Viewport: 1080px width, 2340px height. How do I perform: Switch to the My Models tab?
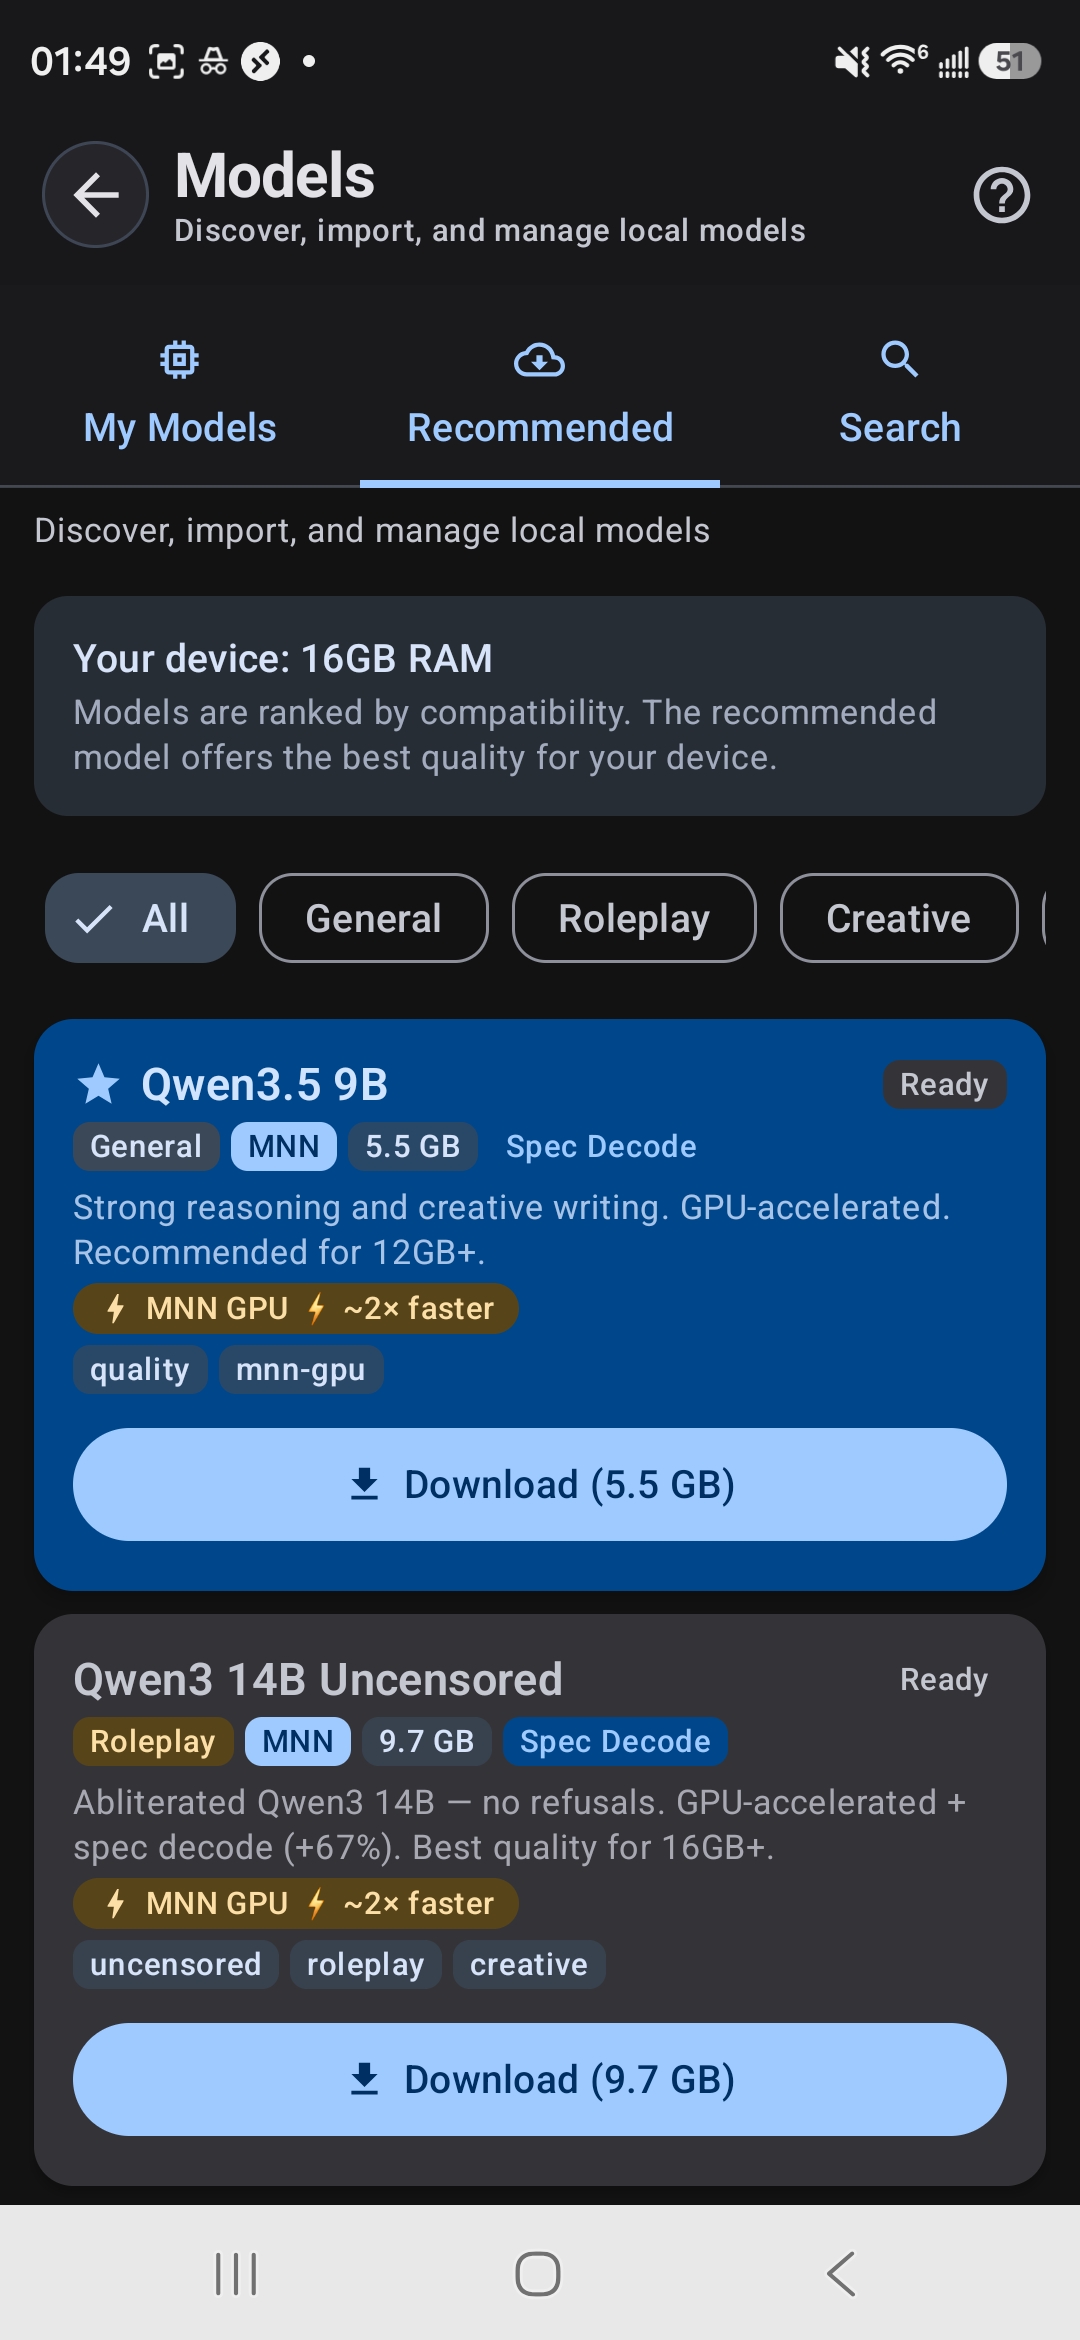coord(179,427)
